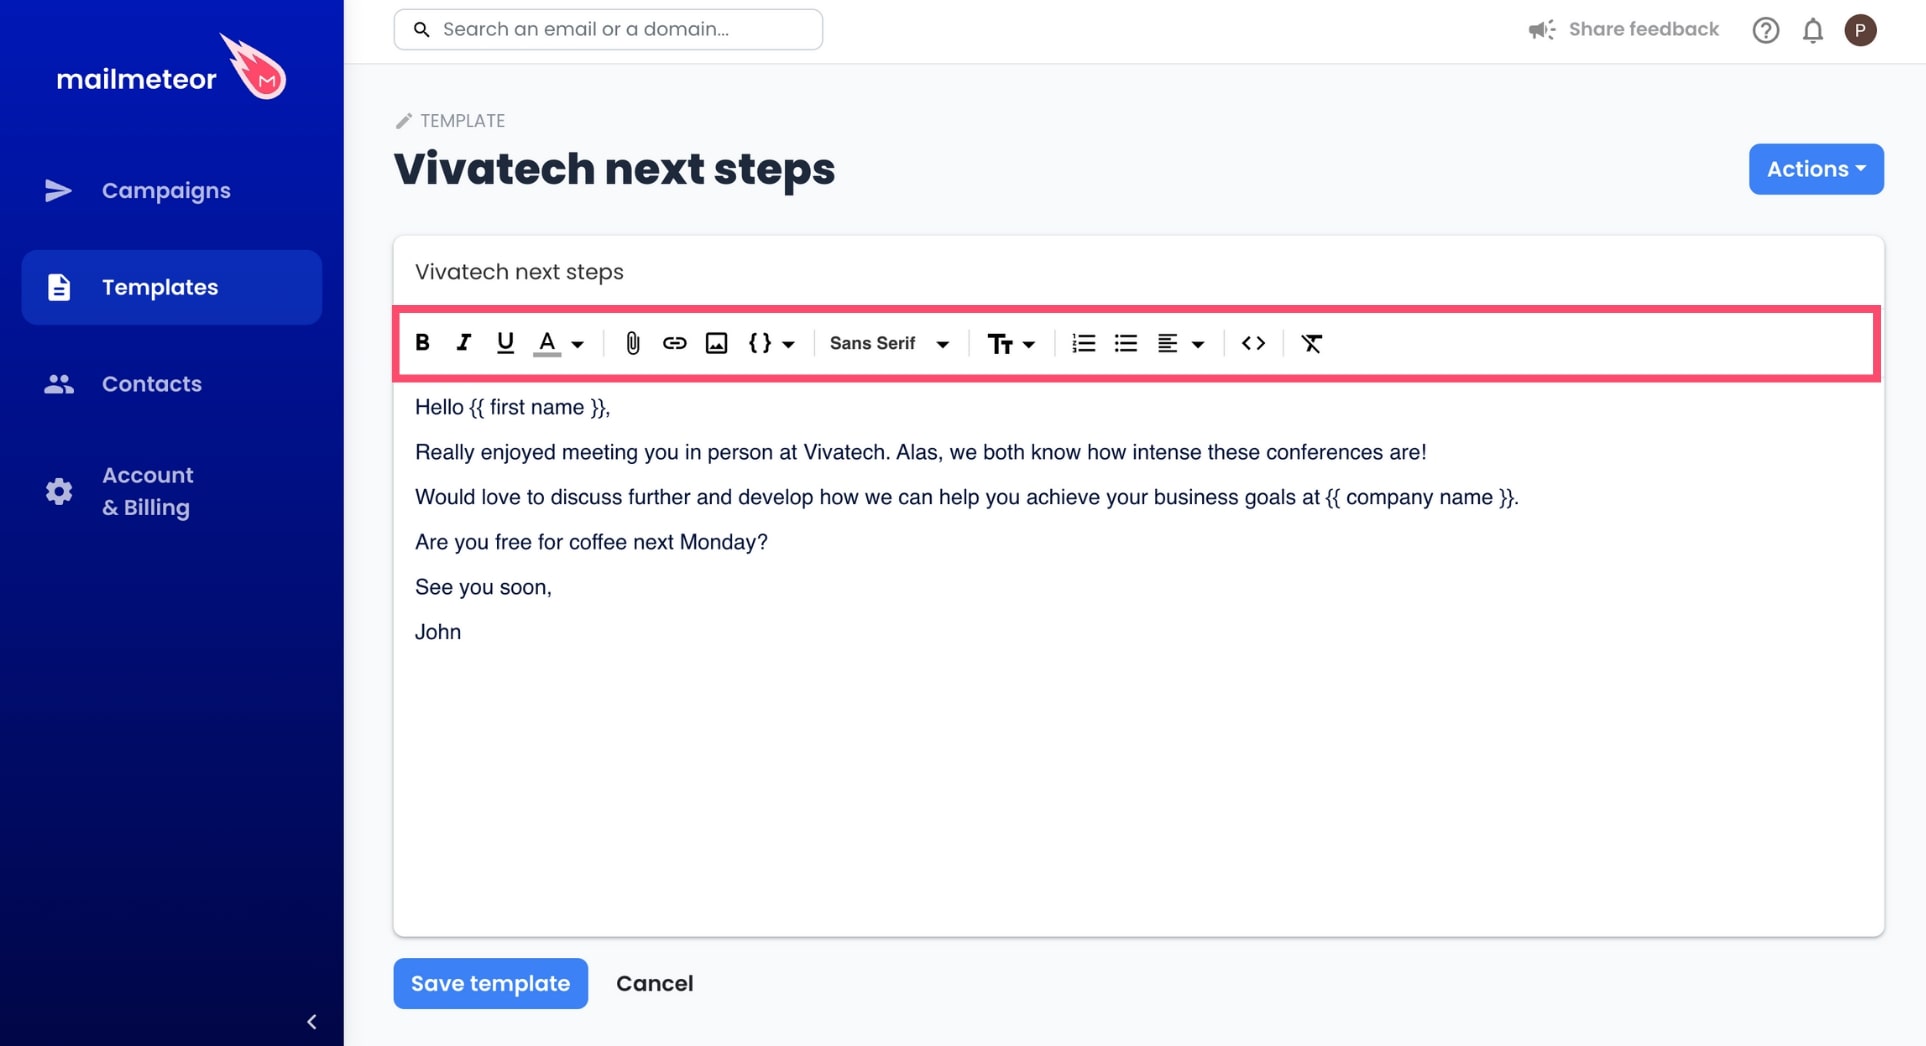The image size is (1926, 1046).
Task: Open the merge variables brackets icon
Action: [x=760, y=343]
